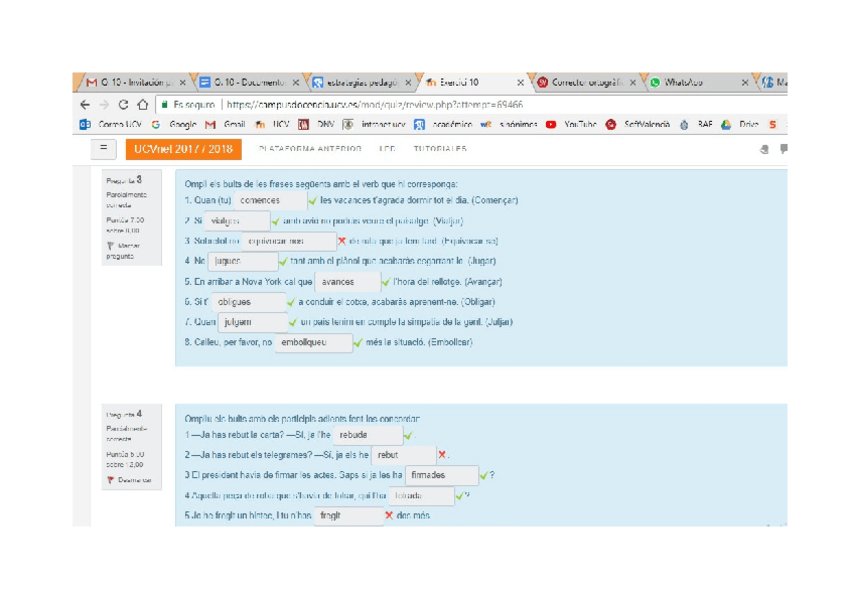
Task: Click the address bar URL
Action: coord(374,104)
